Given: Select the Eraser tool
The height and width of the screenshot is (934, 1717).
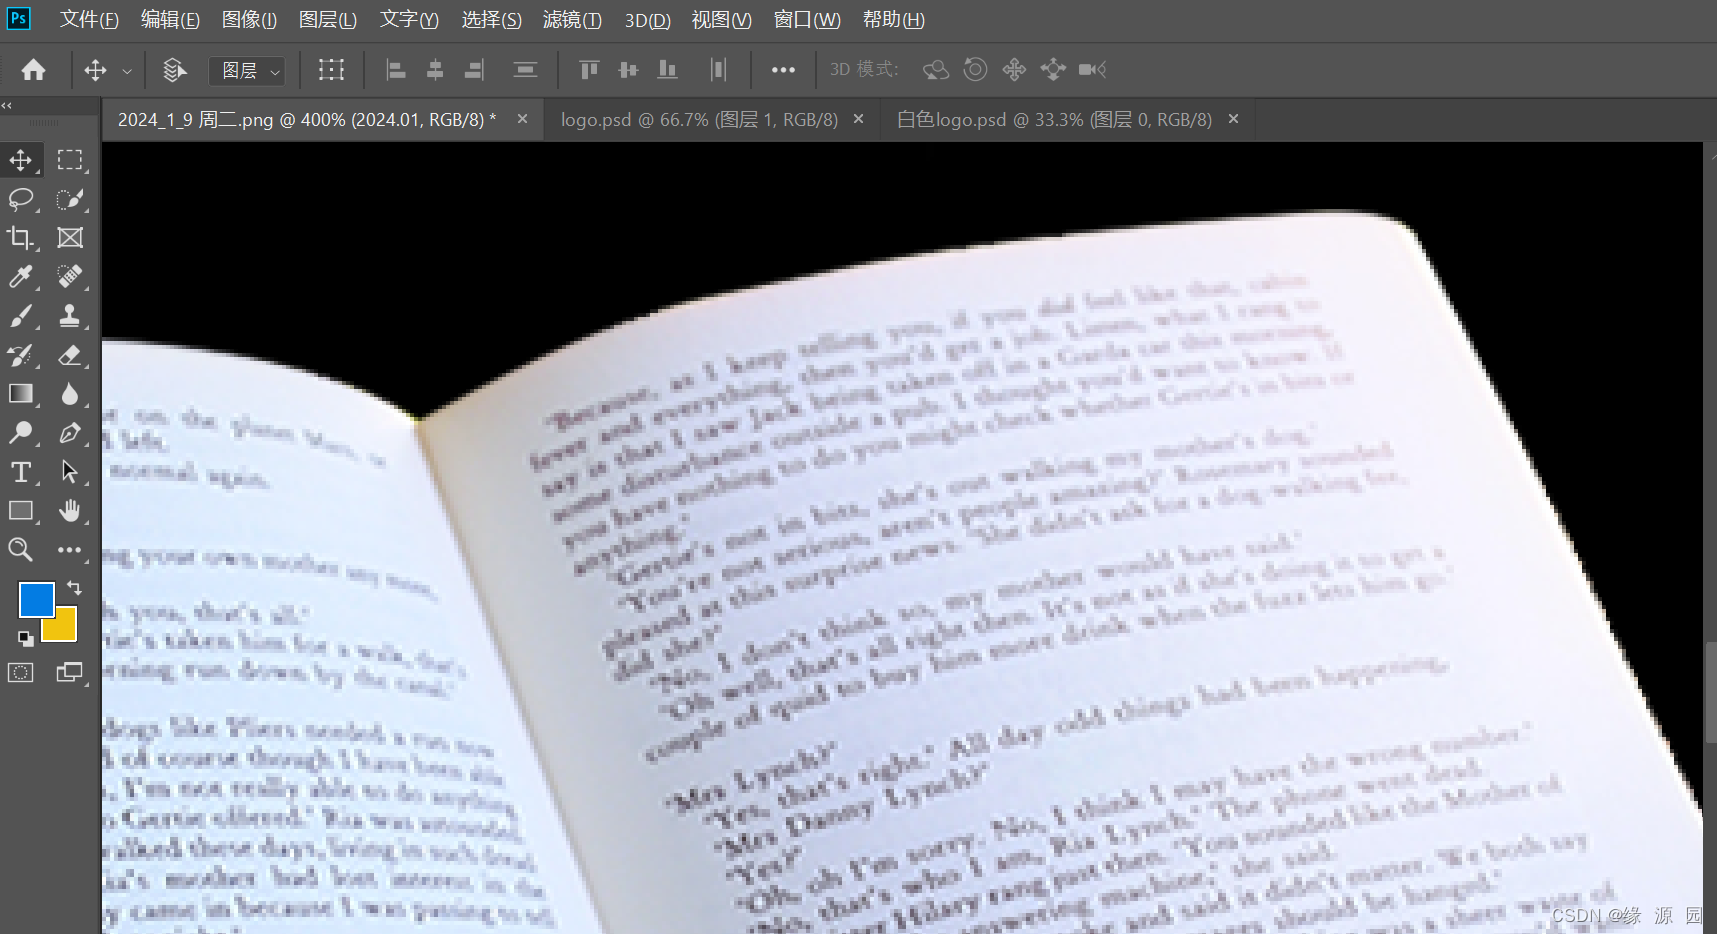Looking at the screenshot, I should click(x=70, y=355).
